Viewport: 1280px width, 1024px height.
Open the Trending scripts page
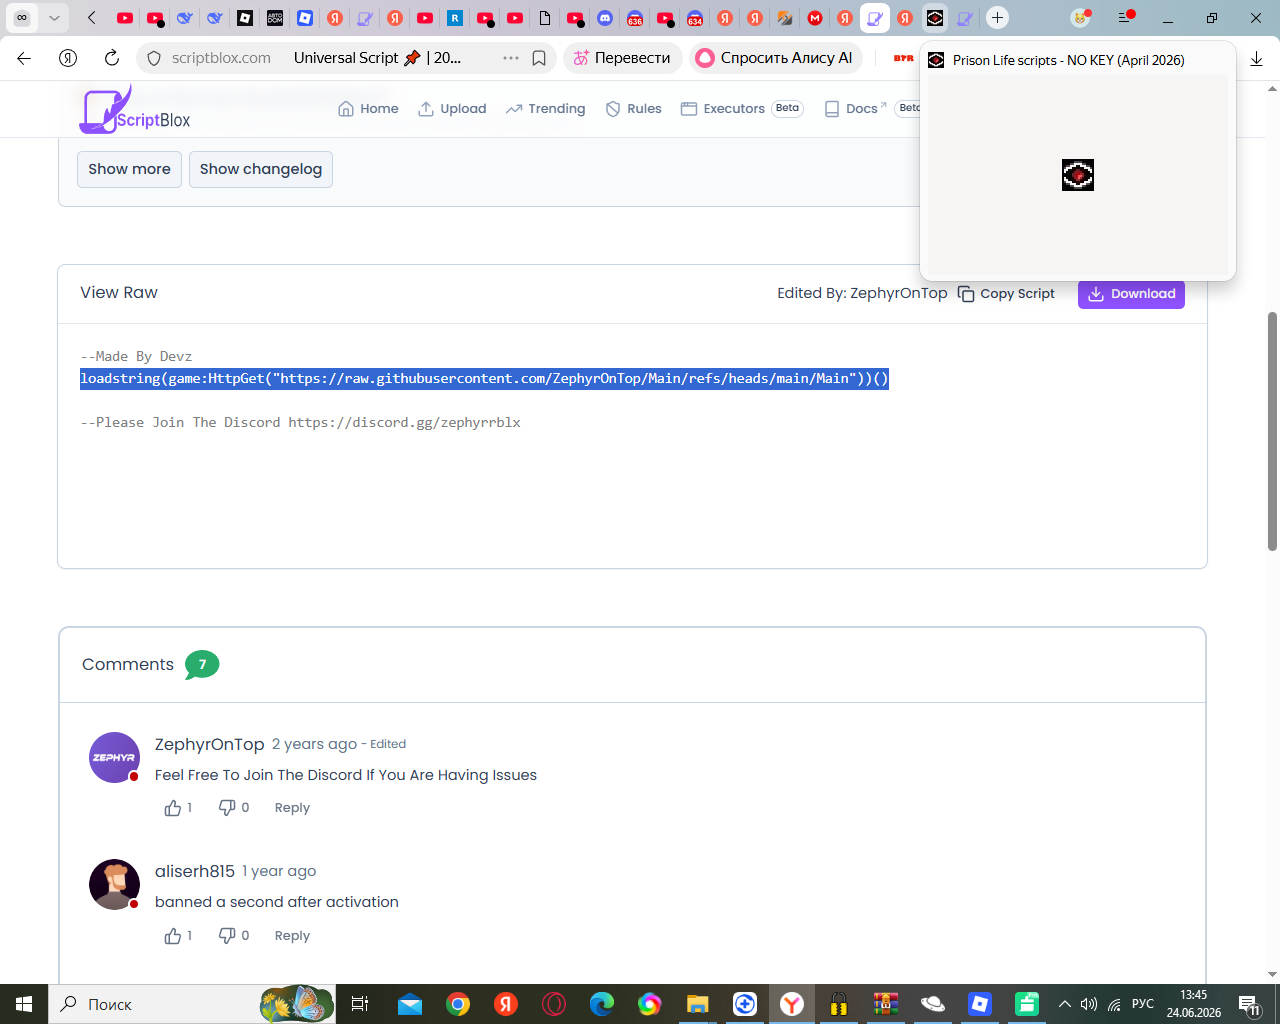pyautogui.click(x=545, y=109)
